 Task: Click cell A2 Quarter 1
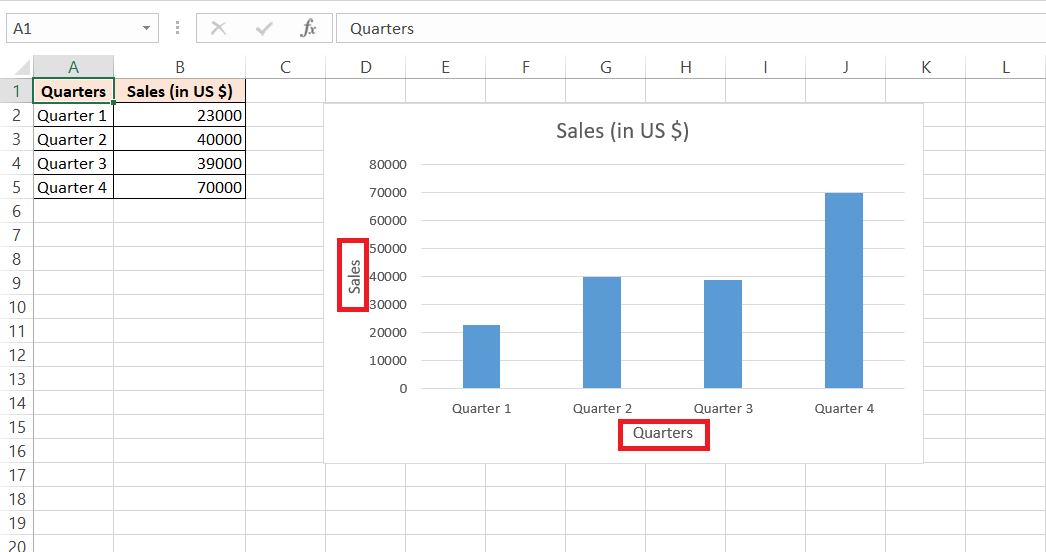(73, 115)
